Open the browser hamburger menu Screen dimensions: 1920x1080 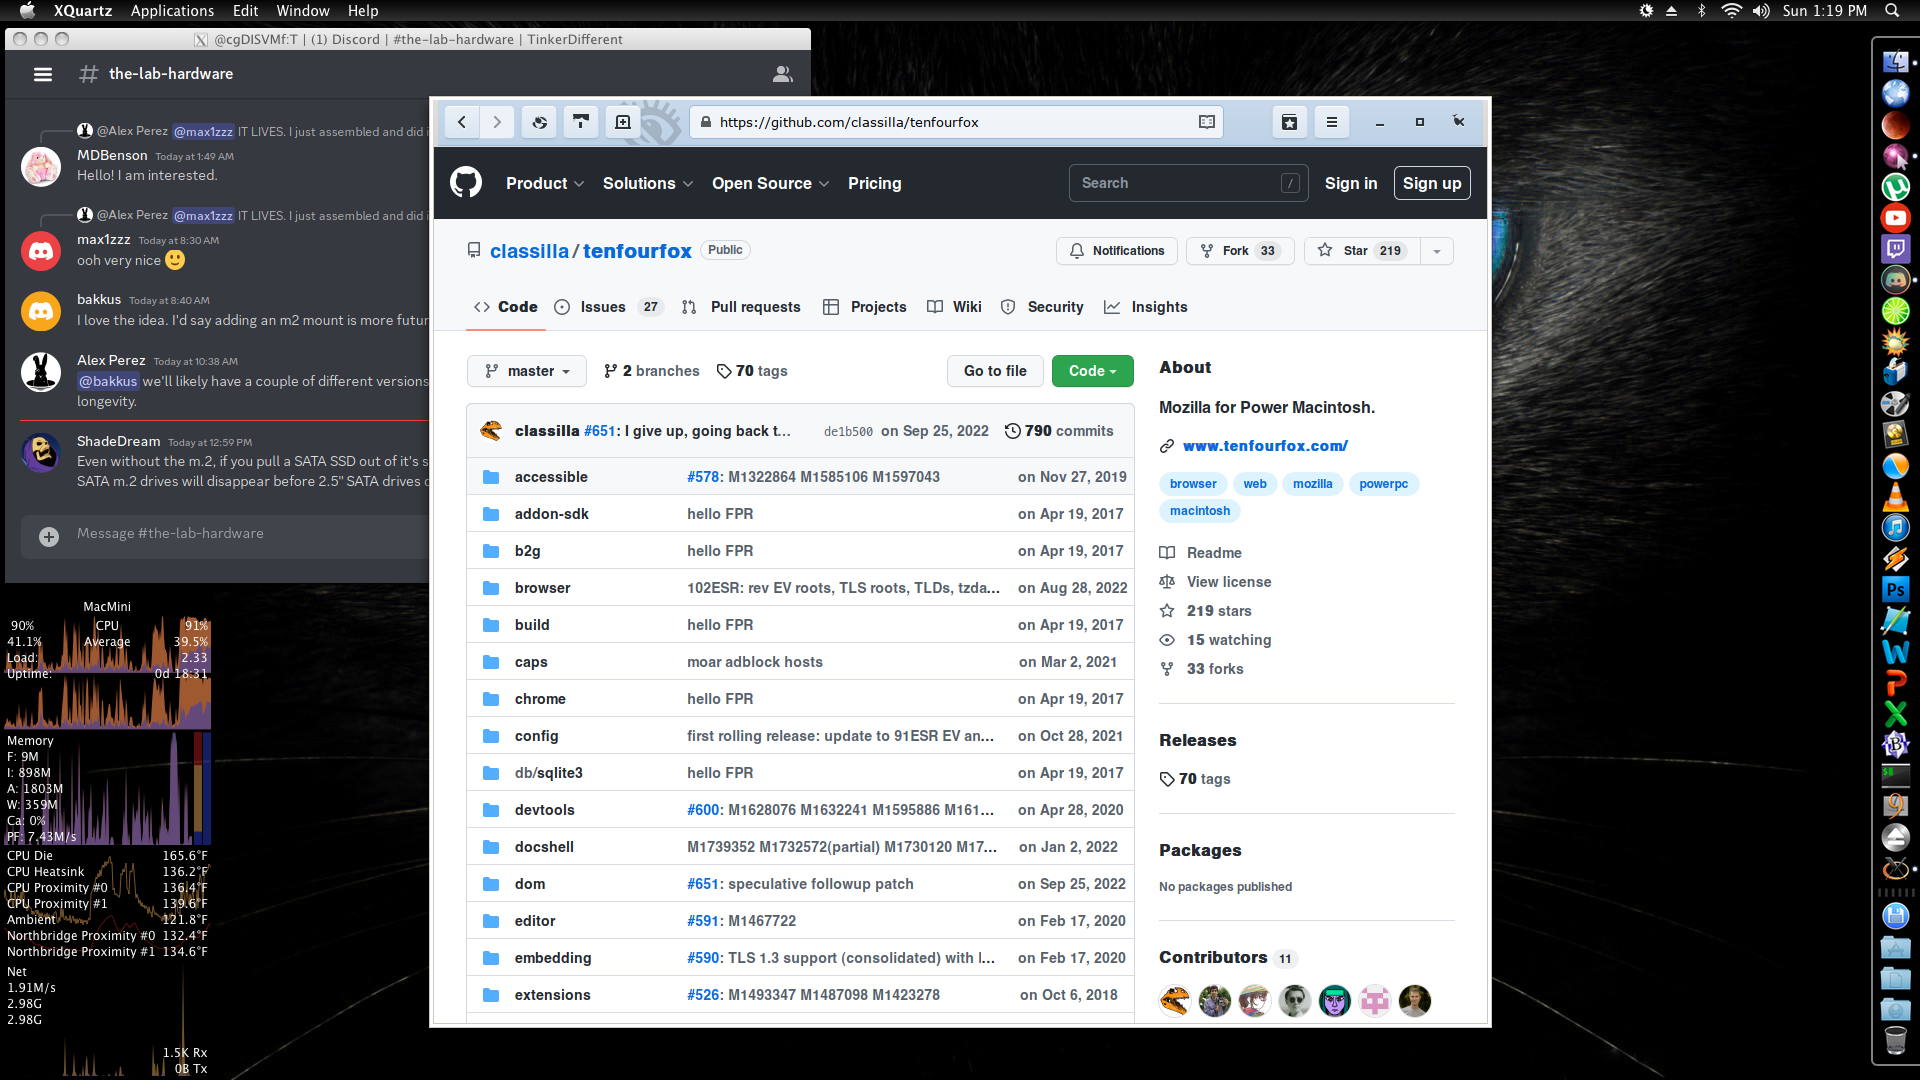[x=1331, y=122]
